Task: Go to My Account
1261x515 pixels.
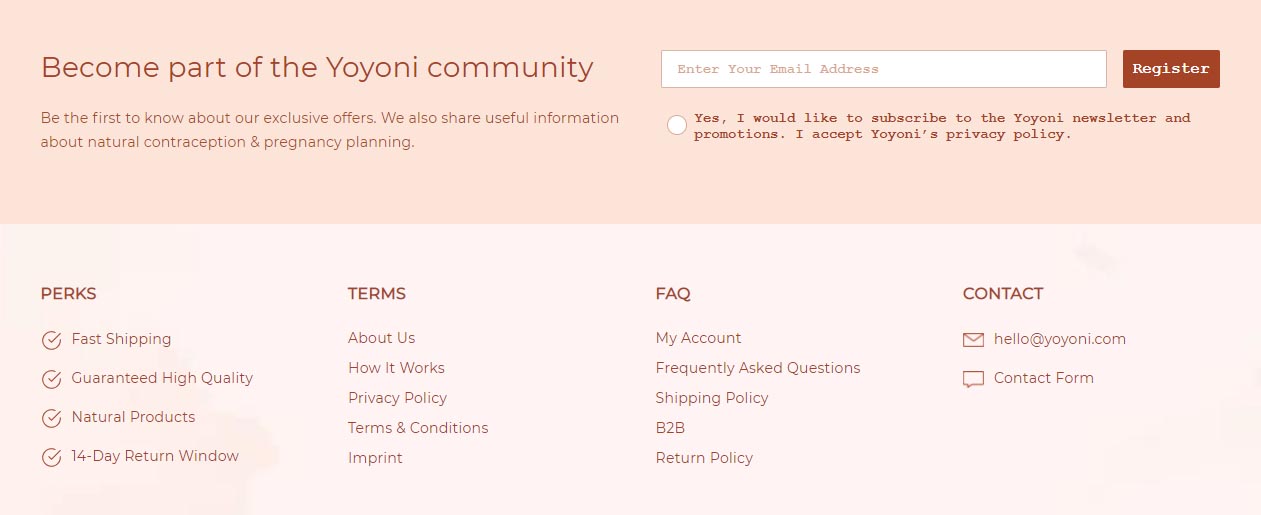Action: [698, 338]
